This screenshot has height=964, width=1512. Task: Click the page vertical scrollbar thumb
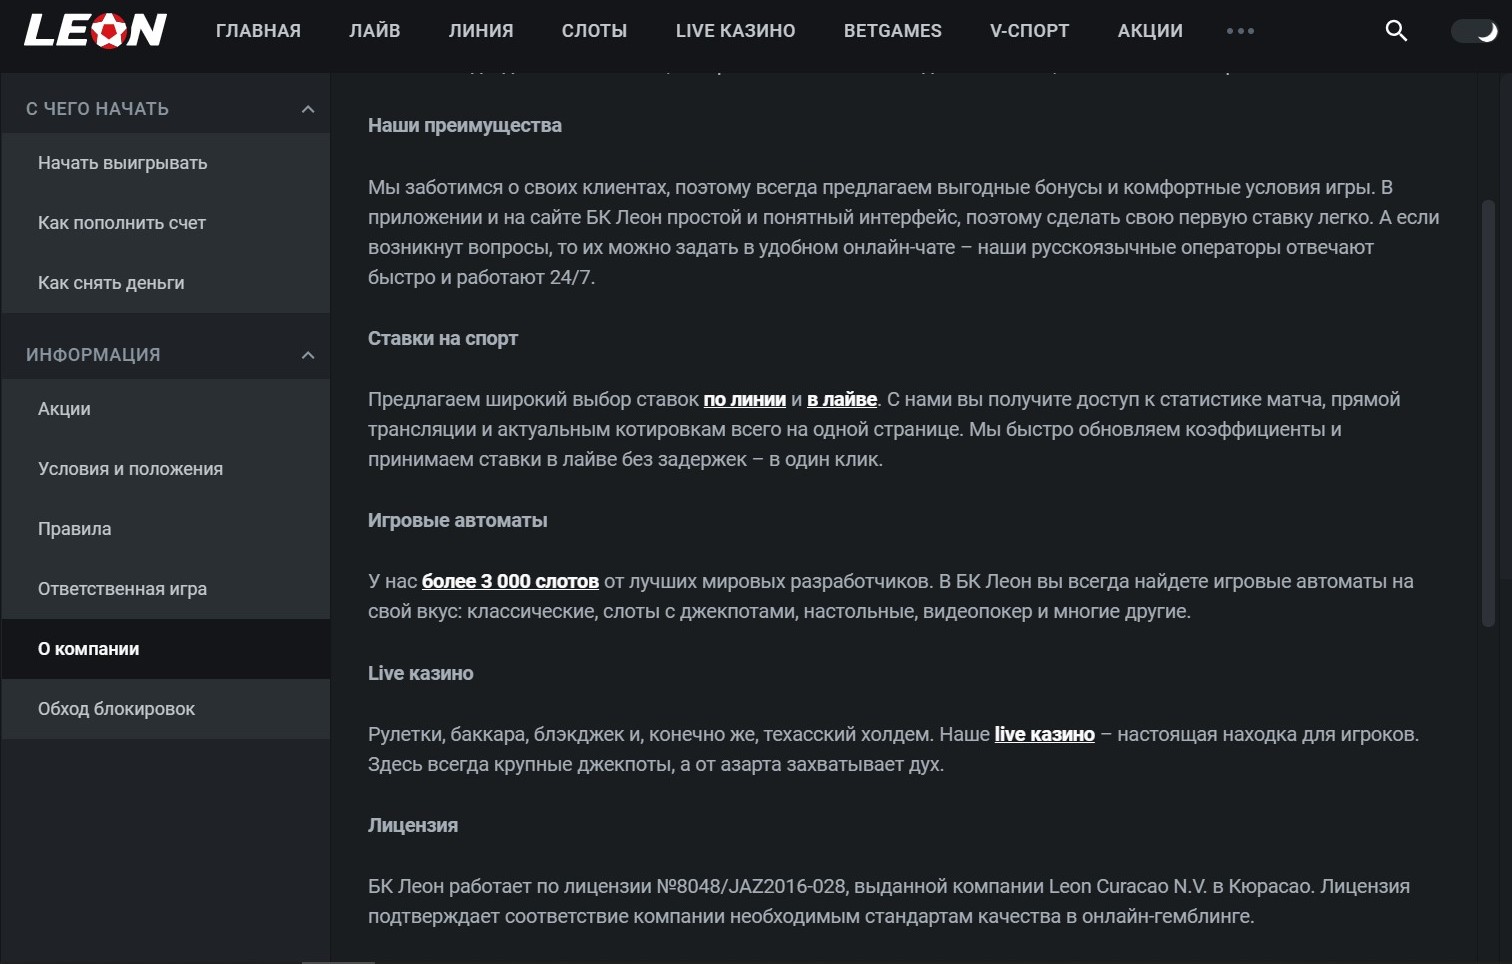pos(1488,414)
